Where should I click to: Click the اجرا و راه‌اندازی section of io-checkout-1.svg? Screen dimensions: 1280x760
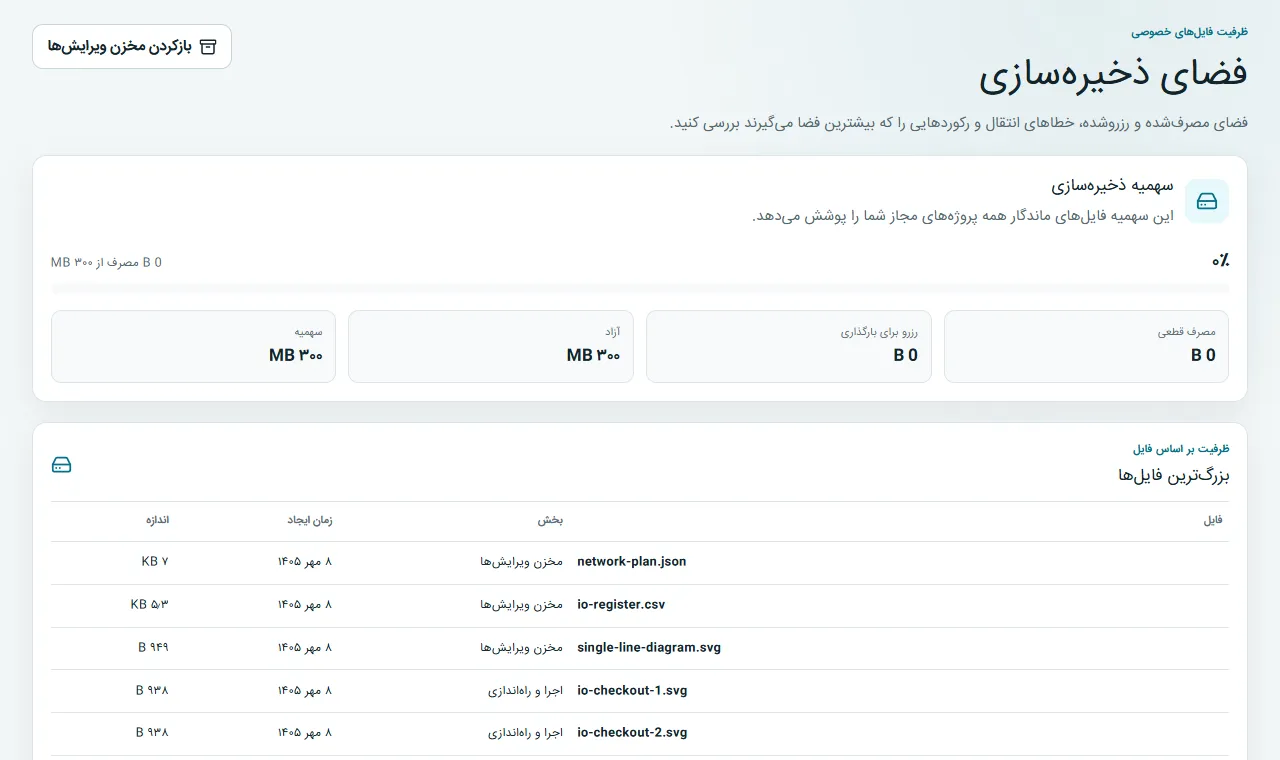click(x=526, y=690)
